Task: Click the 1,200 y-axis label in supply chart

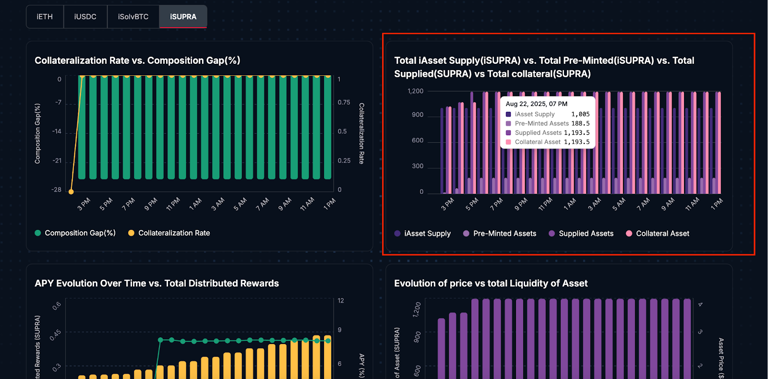Action: coord(416,91)
